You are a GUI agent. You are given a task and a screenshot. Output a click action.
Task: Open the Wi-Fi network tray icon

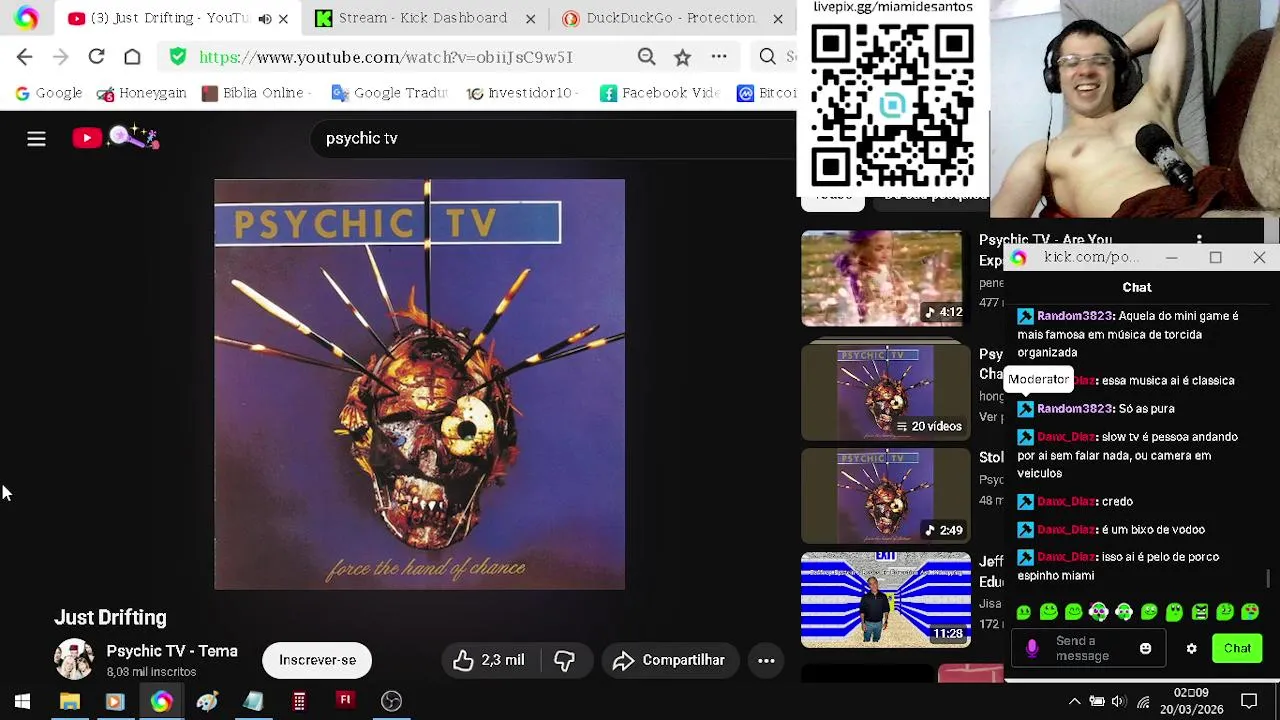tap(1142, 702)
